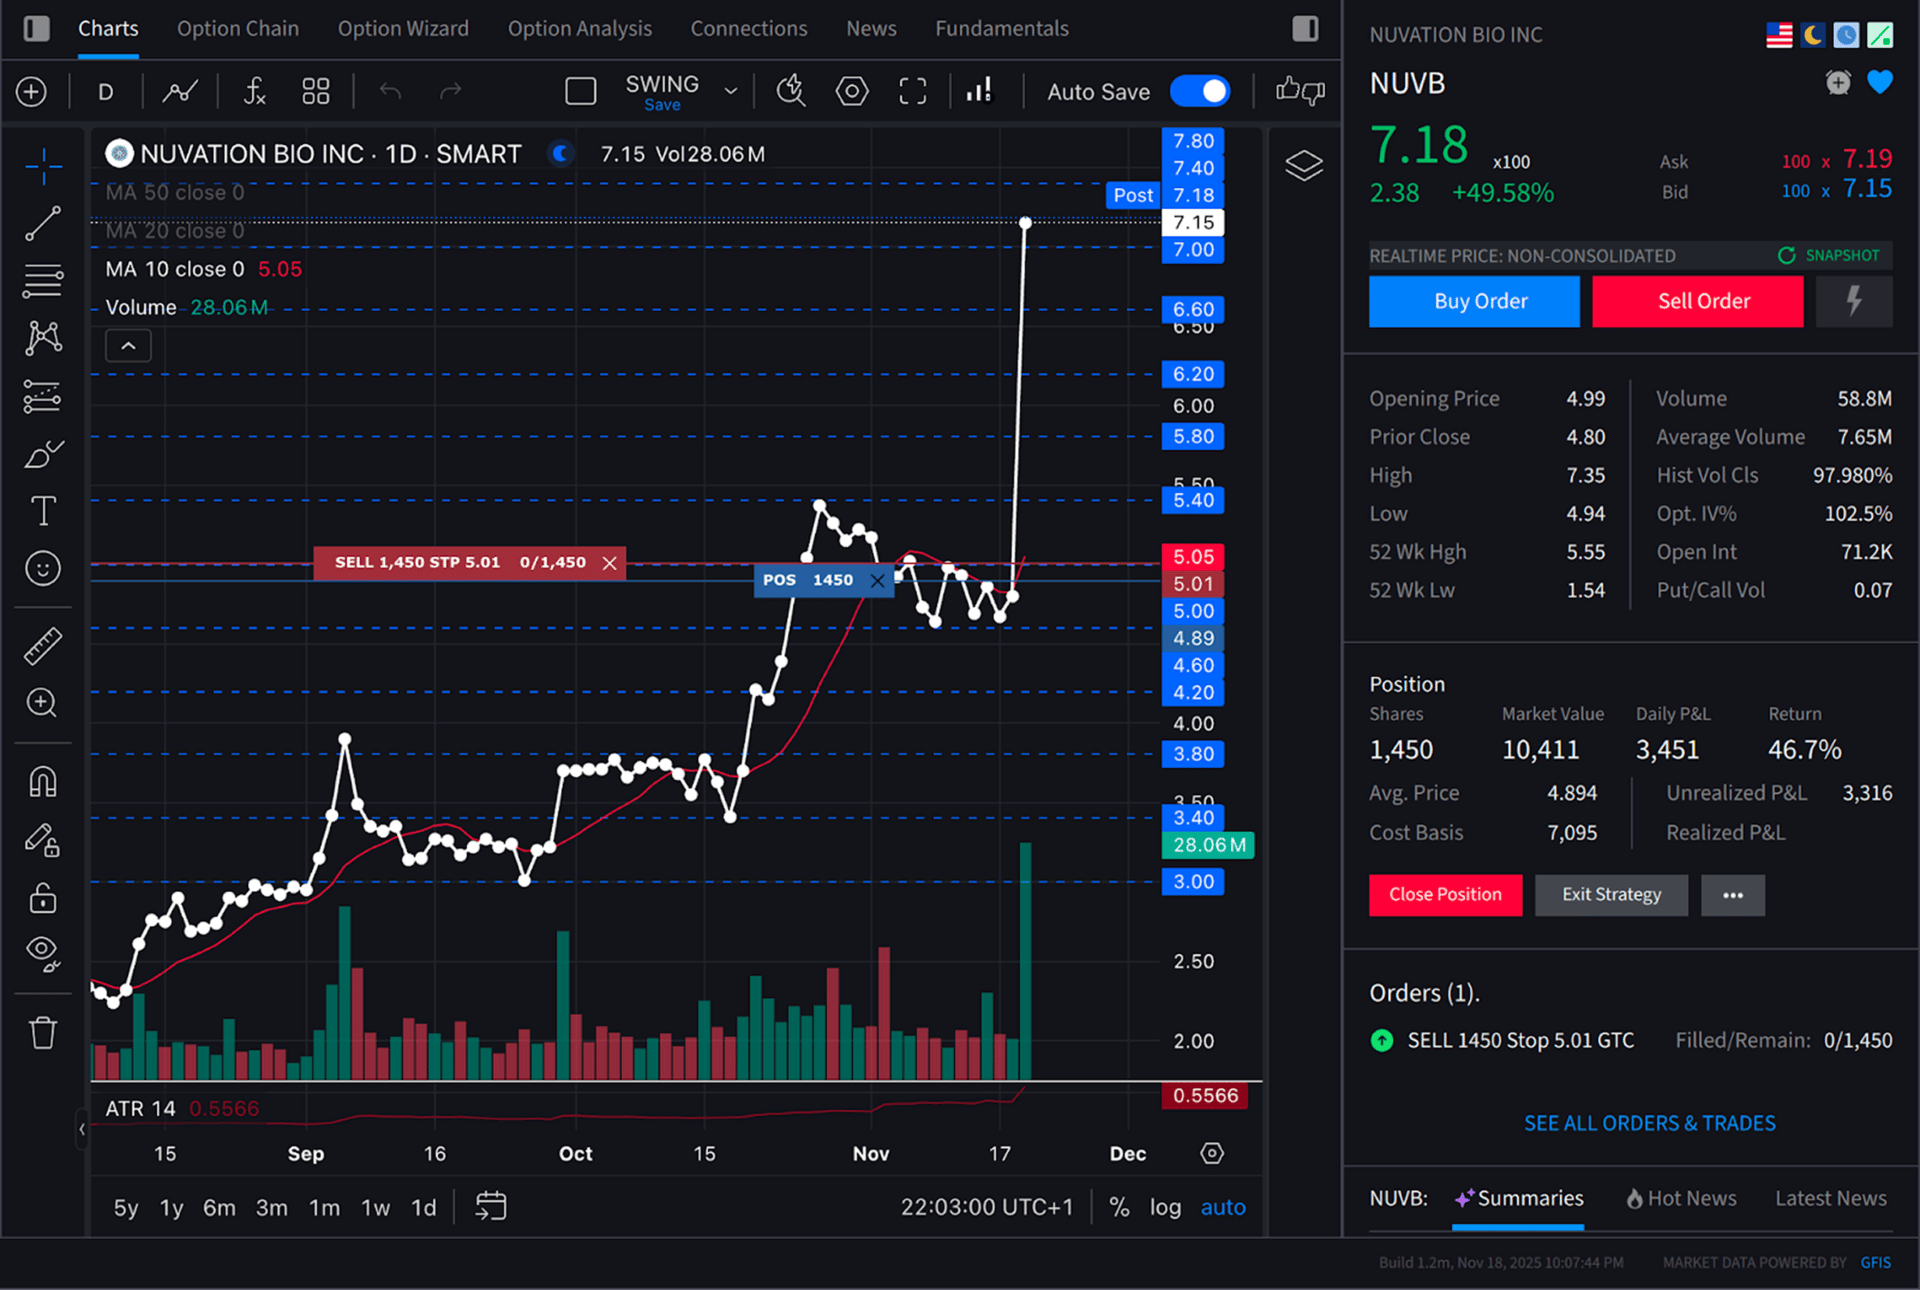Switch to the Option Chain tab
This screenshot has width=1920, height=1290.
coord(238,28)
